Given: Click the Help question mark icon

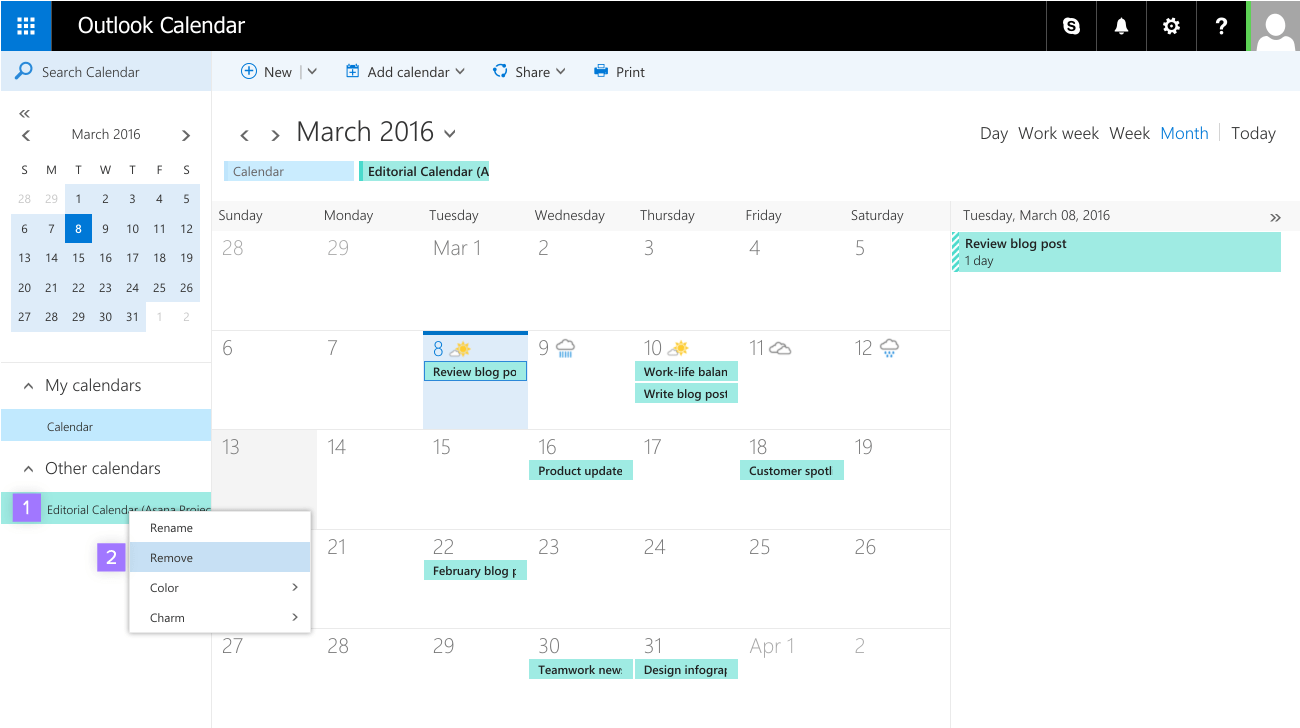Looking at the screenshot, I should pyautogui.click(x=1221, y=25).
